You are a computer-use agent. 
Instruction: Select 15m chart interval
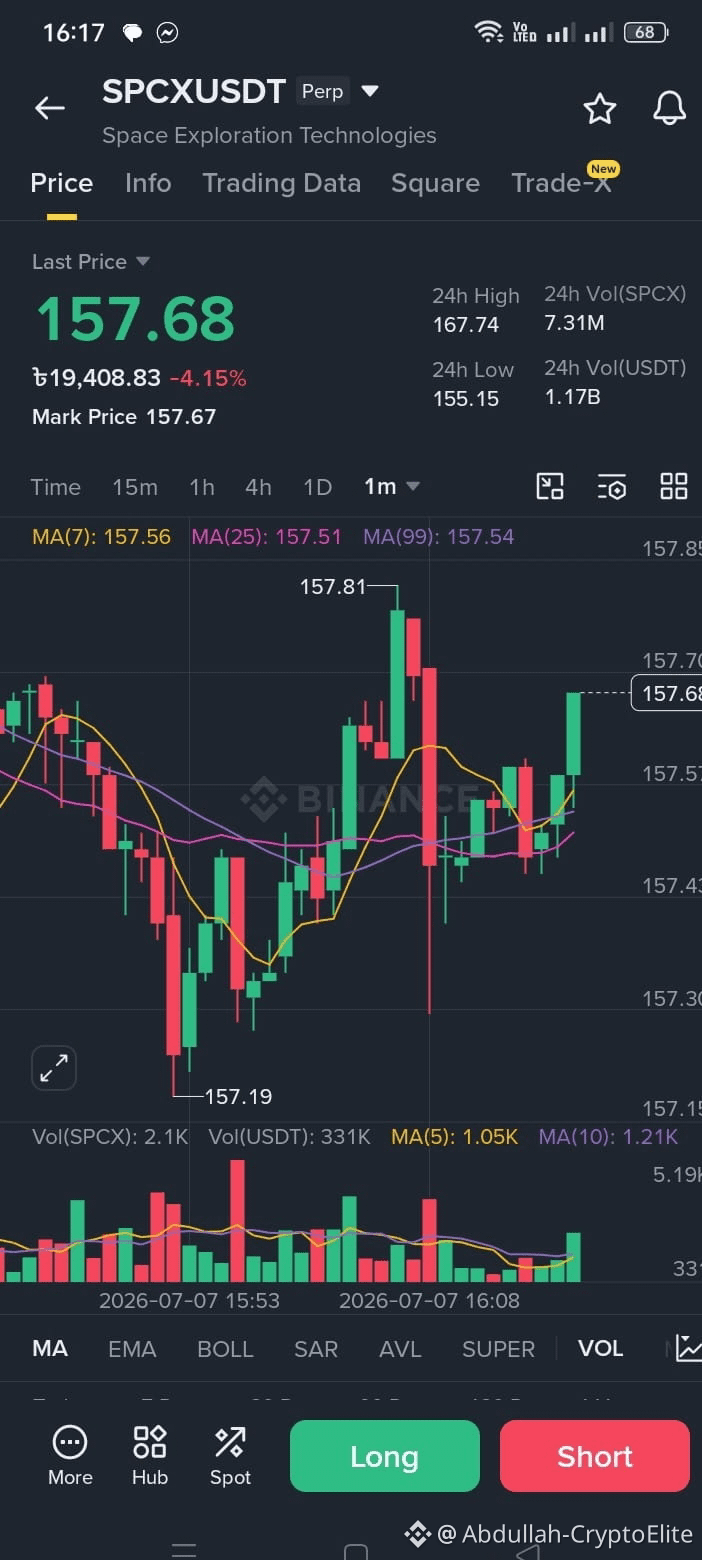tap(135, 487)
